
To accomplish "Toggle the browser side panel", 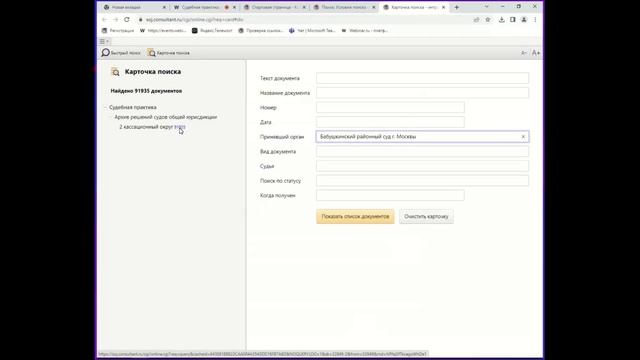I will (513, 20).
